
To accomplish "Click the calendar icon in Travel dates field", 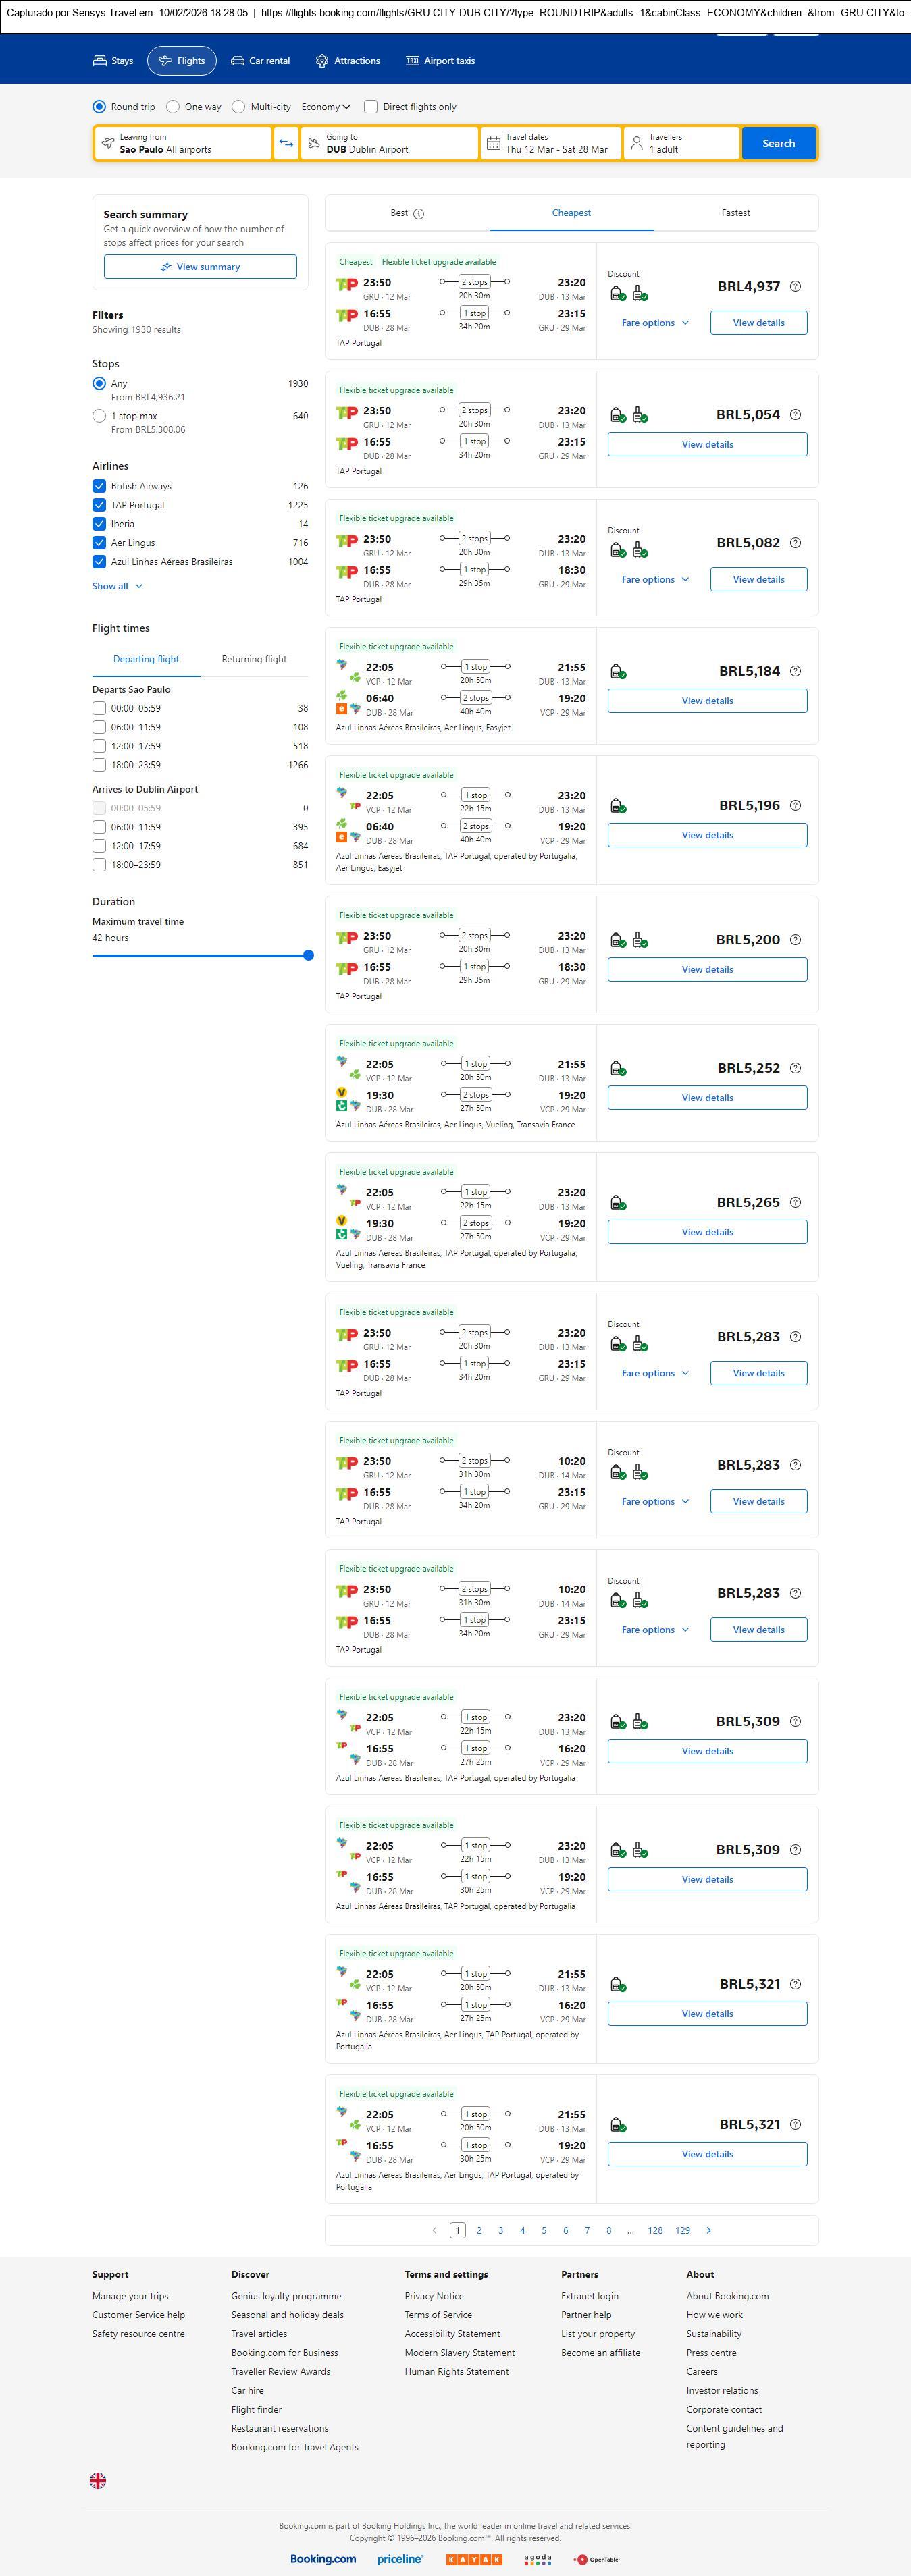I will pos(493,143).
